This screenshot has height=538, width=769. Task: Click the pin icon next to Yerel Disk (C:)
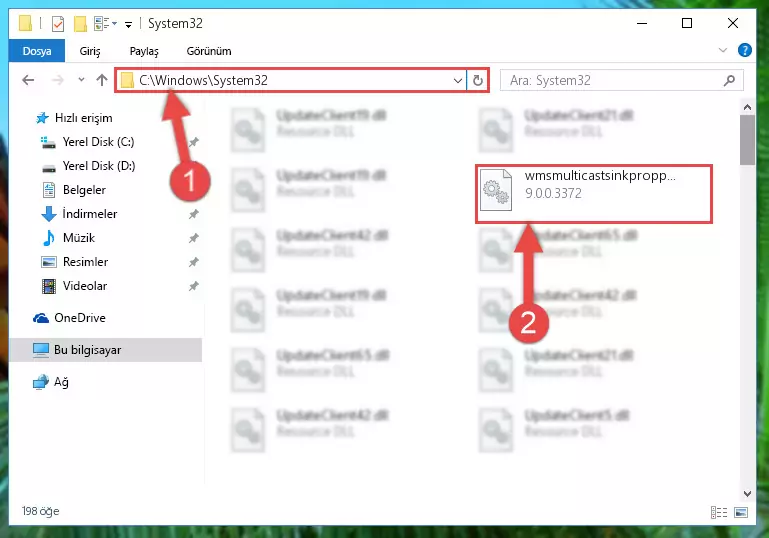tap(194, 142)
